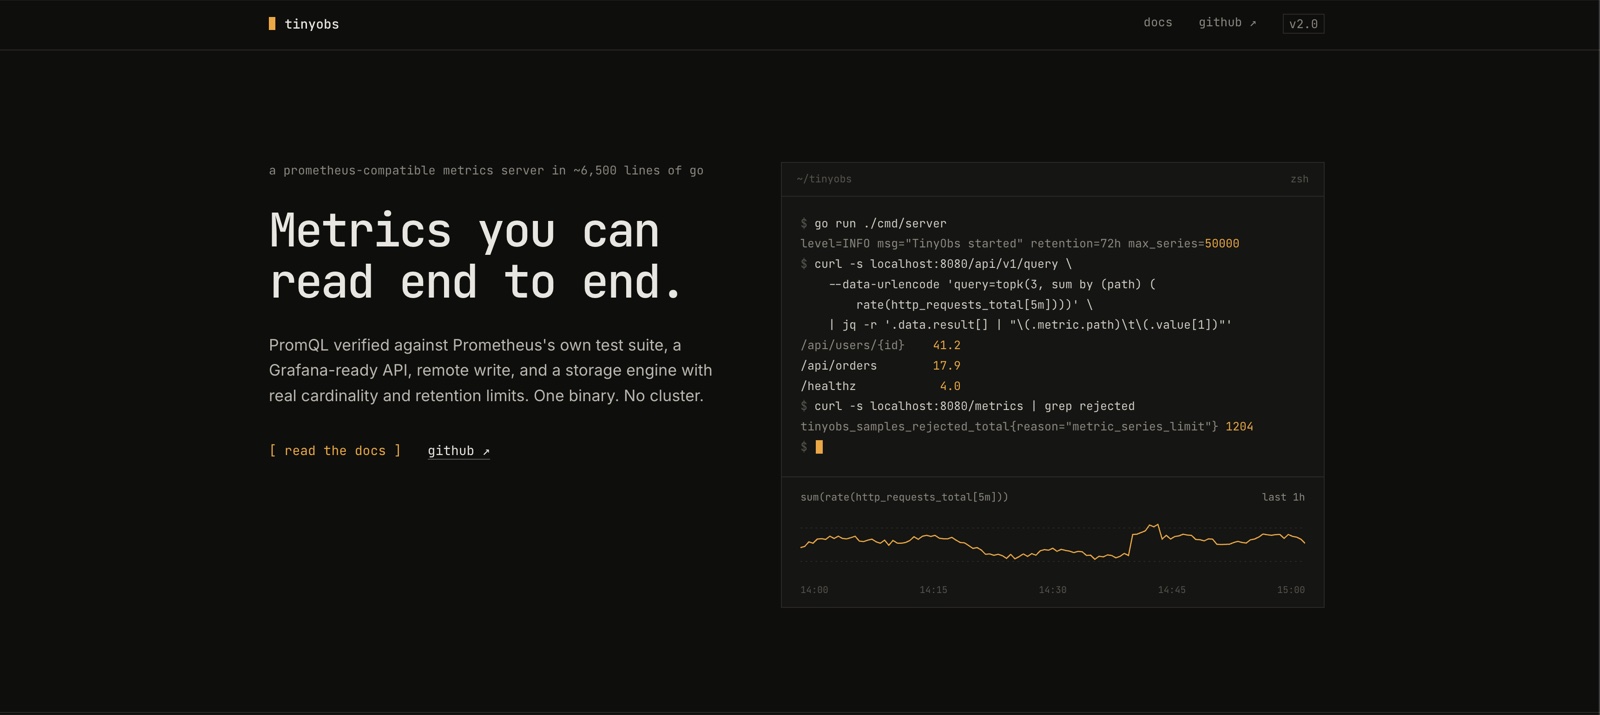This screenshot has height=715, width=1600.
Task: Click the /api/orders result row
Action: click(x=880, y=366)
